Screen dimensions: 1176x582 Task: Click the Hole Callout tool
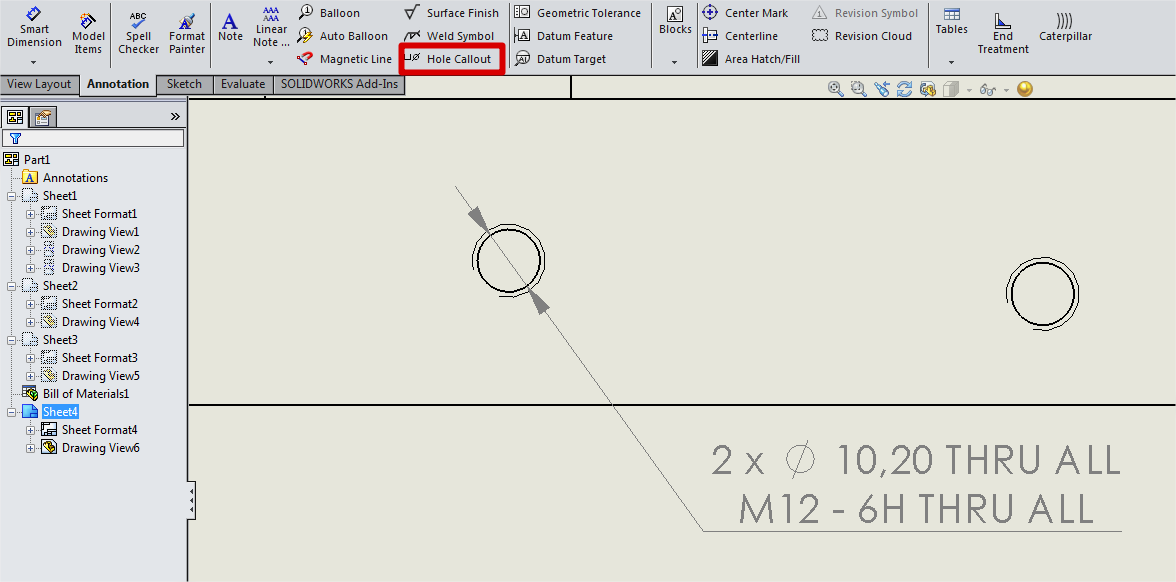click(450, 59)
